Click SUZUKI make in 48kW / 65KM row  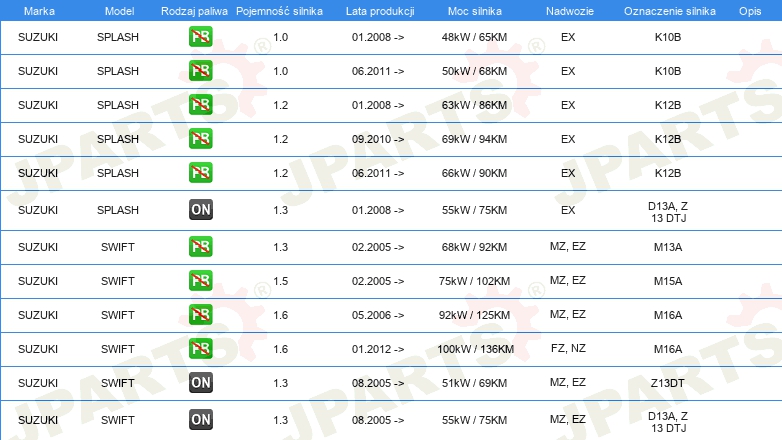tap(38, 37)
